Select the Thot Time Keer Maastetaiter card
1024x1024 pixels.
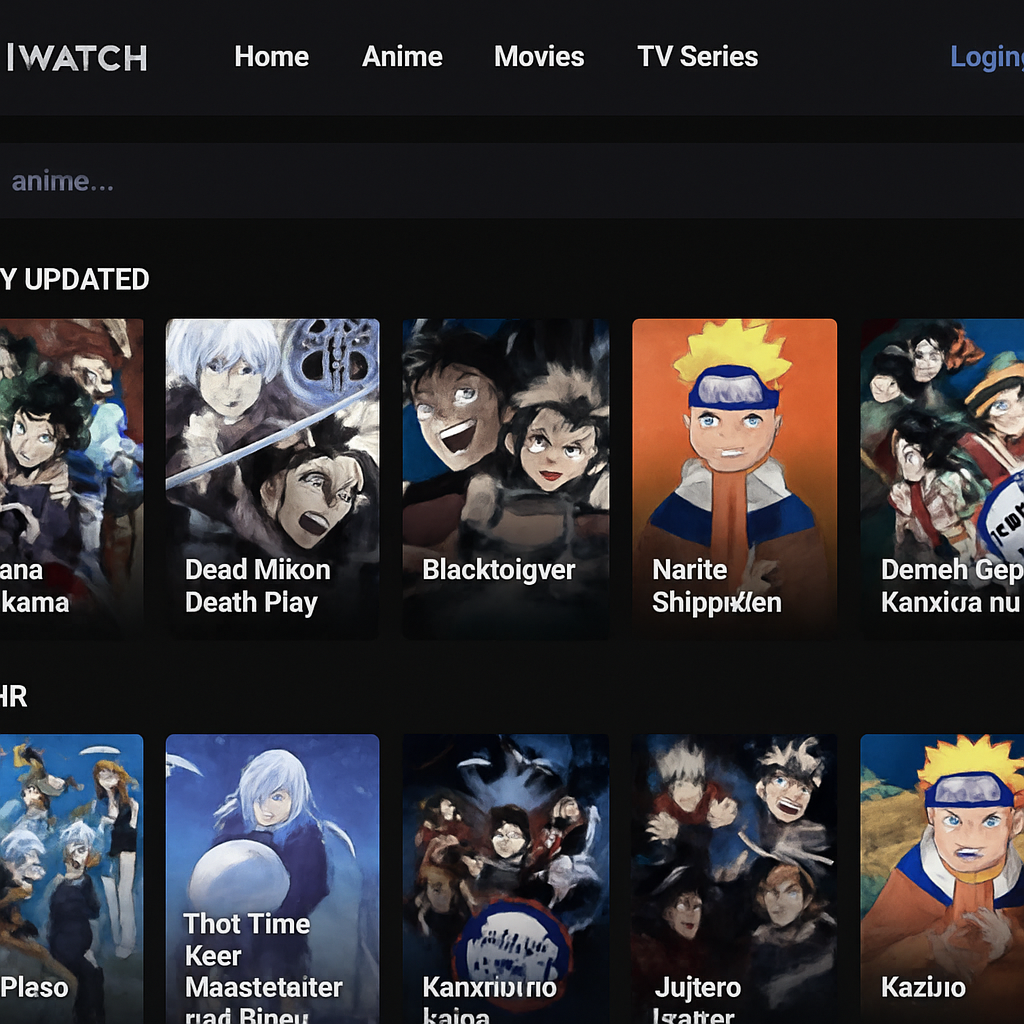tap(272, 880)
